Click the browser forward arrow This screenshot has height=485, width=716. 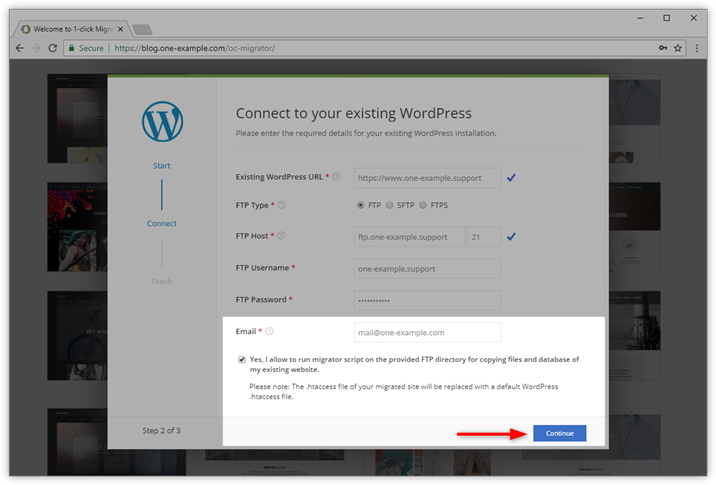[x=36, y=48]
